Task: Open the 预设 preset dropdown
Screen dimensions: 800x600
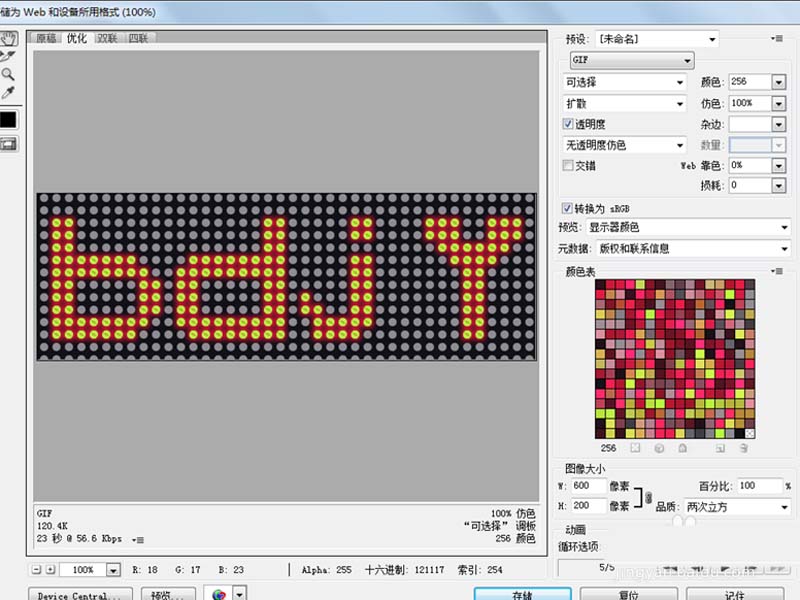Action: pyautogui.click(x=657, y=39)
